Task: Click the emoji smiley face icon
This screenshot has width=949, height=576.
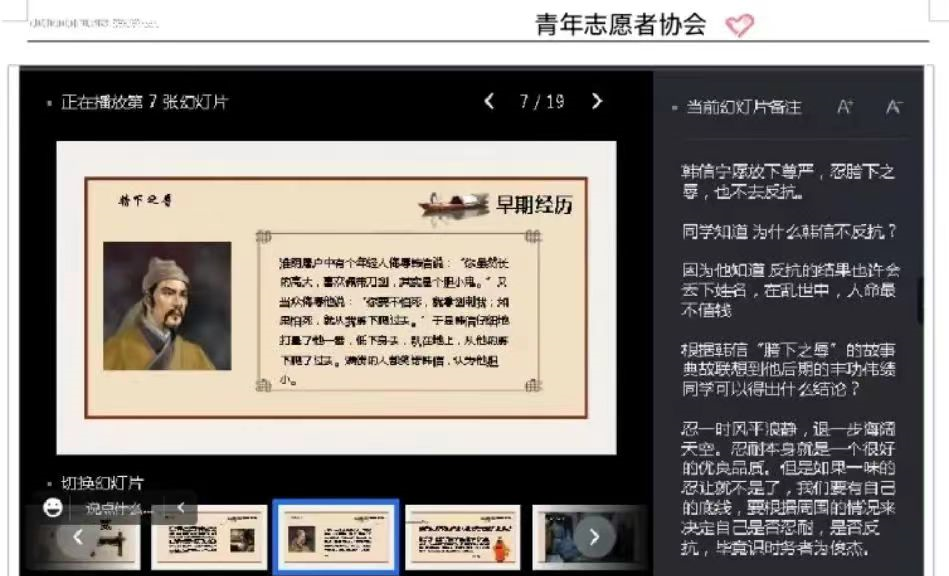Action: pos(54,508)
